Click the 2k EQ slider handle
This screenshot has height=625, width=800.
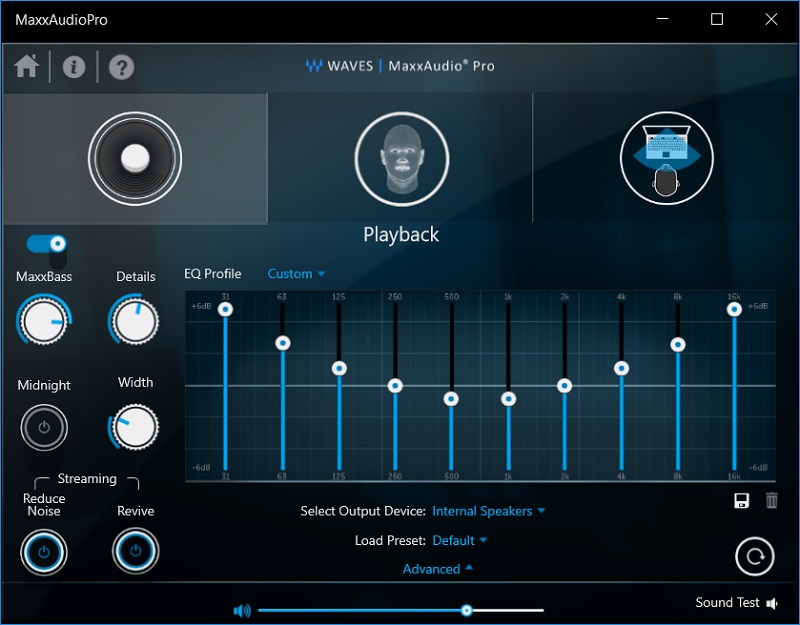[x=564, y=386]
